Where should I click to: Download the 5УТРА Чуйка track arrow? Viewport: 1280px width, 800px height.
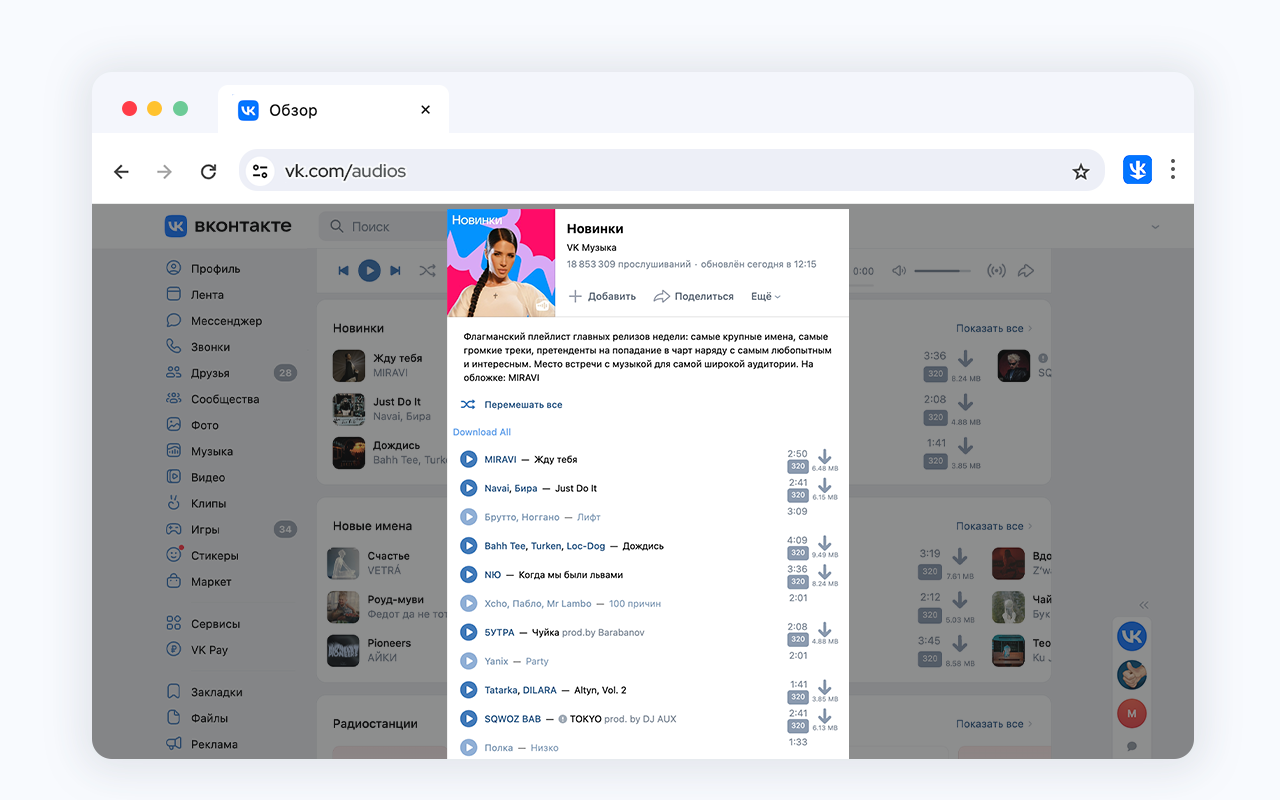click(x=825, y=630)
